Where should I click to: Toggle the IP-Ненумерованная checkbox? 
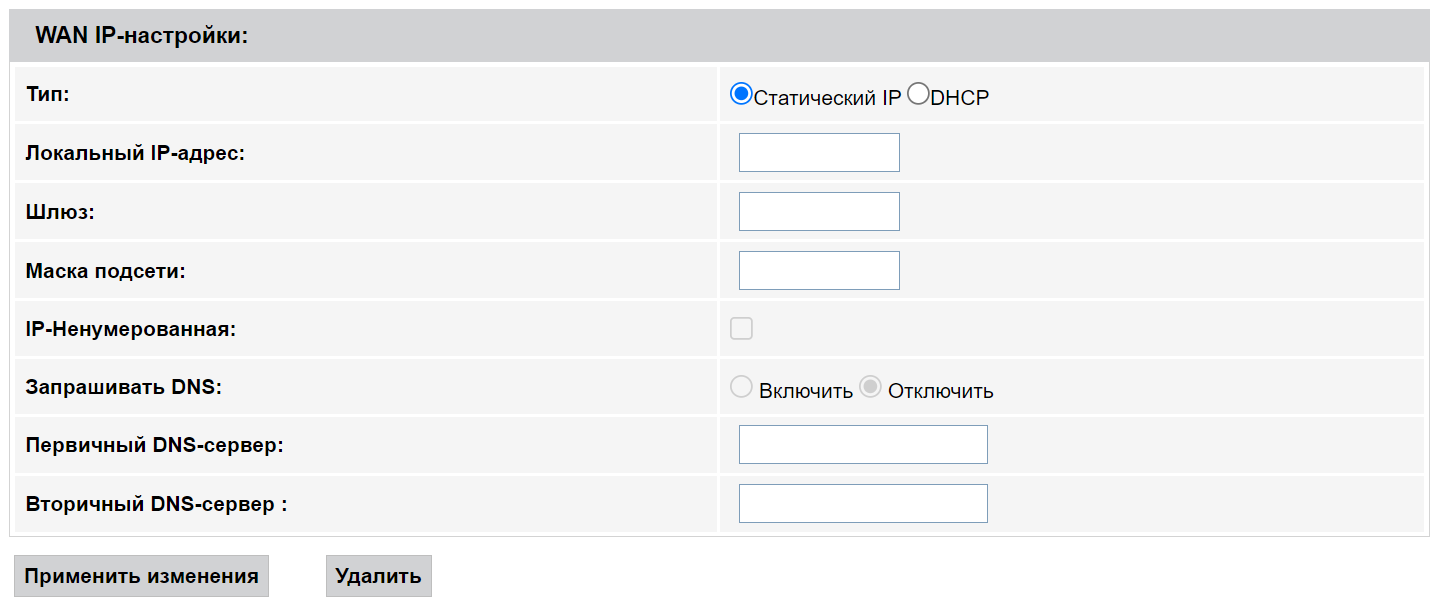click(741, 328)
